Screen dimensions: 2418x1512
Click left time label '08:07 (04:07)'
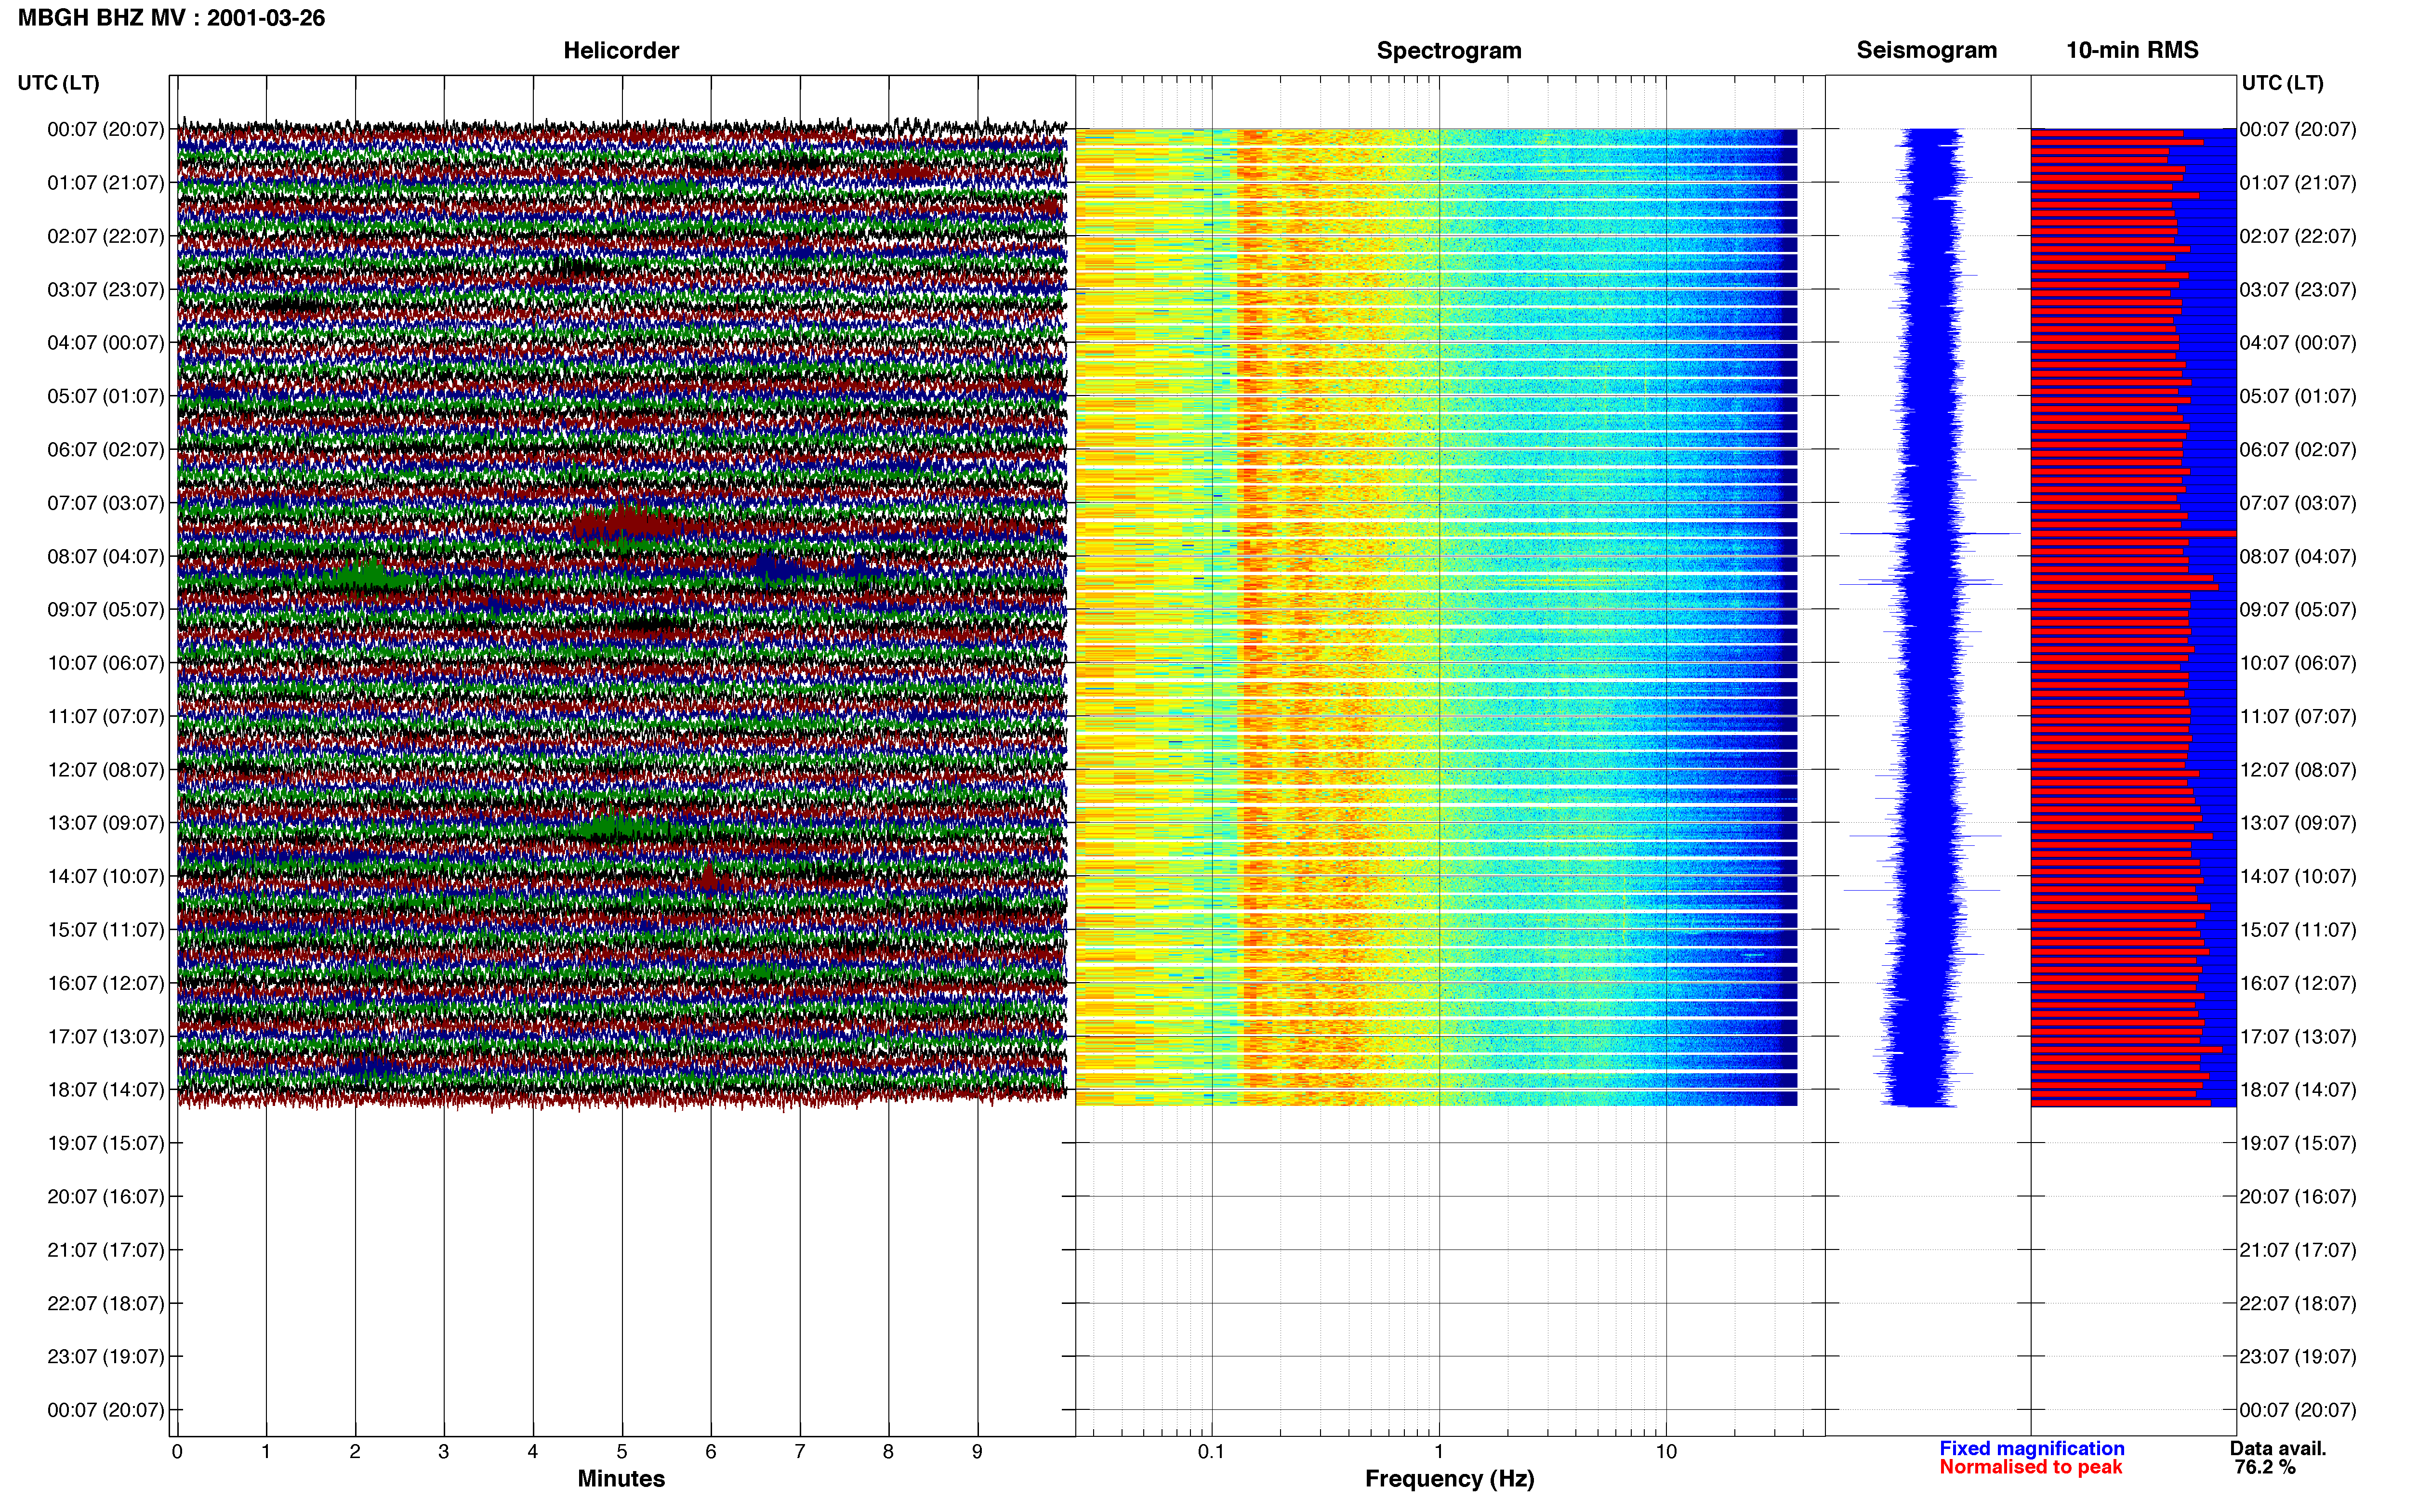[106, 556]
